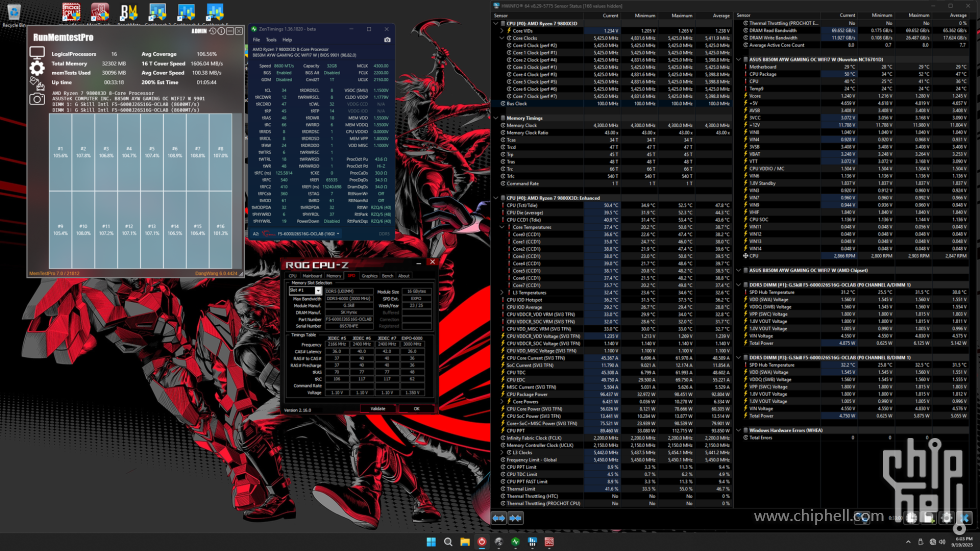This screenshot has width=980, height=551.
Task: Click the CPU-Z Module Size field
Action: tap(417, 291)
